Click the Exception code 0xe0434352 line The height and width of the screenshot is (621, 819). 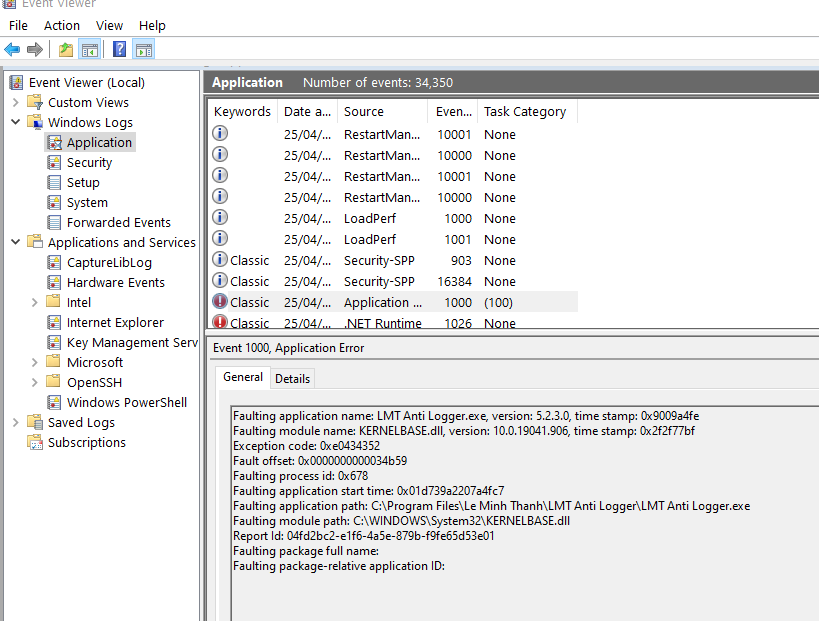tap(306, 446)
